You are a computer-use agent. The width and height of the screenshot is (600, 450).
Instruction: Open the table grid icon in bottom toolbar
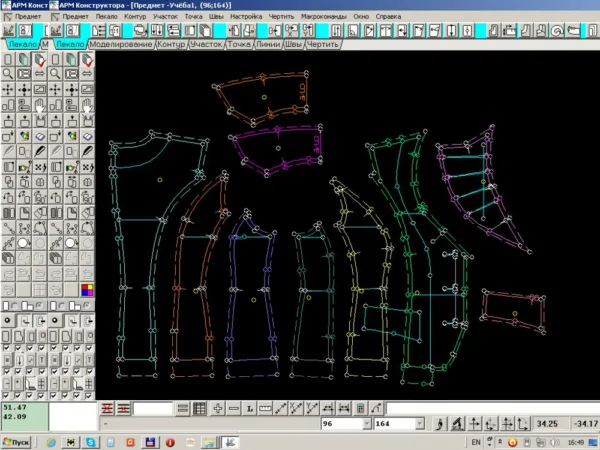(199, 409)
